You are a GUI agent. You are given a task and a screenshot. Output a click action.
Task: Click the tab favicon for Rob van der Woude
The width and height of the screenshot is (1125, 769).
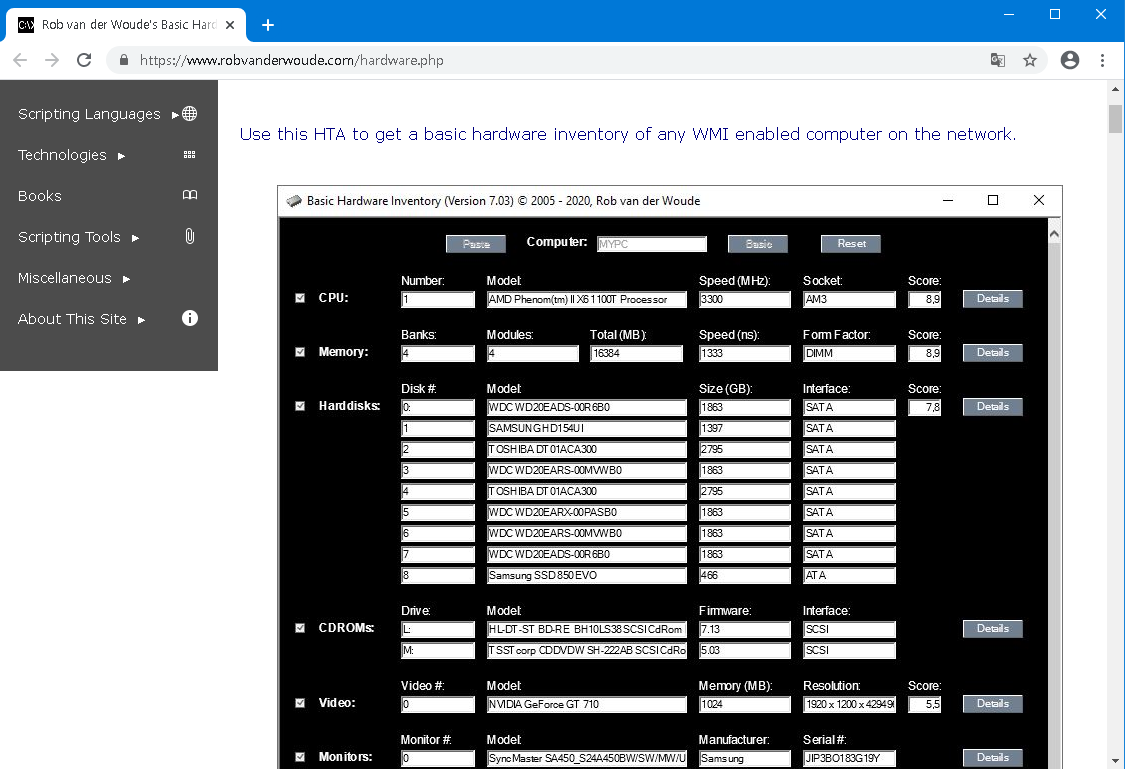[x=26, y=25]
